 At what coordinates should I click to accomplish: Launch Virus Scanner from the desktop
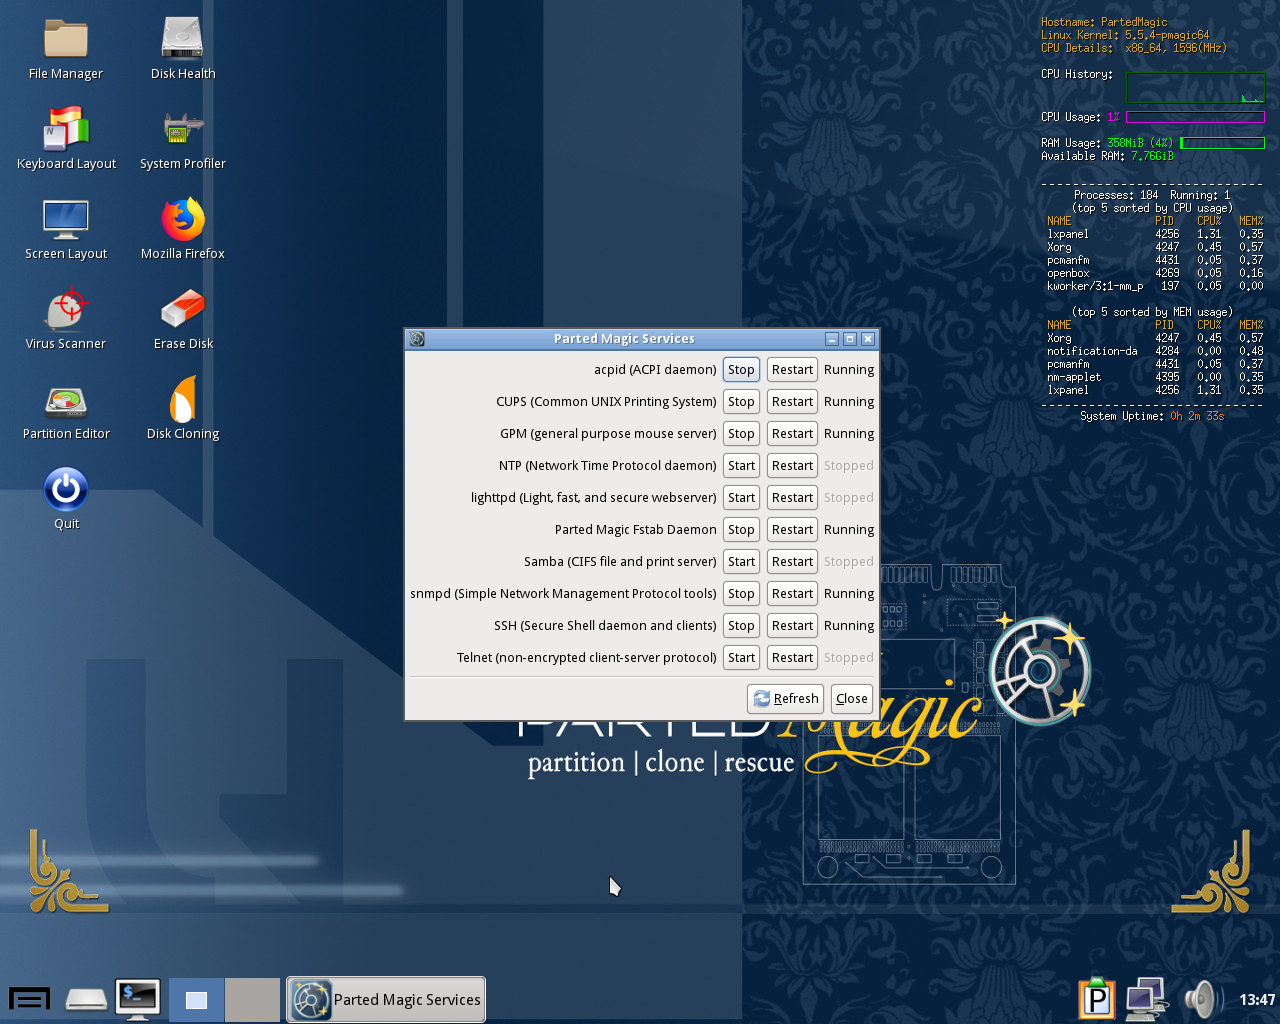pos(66,312)
